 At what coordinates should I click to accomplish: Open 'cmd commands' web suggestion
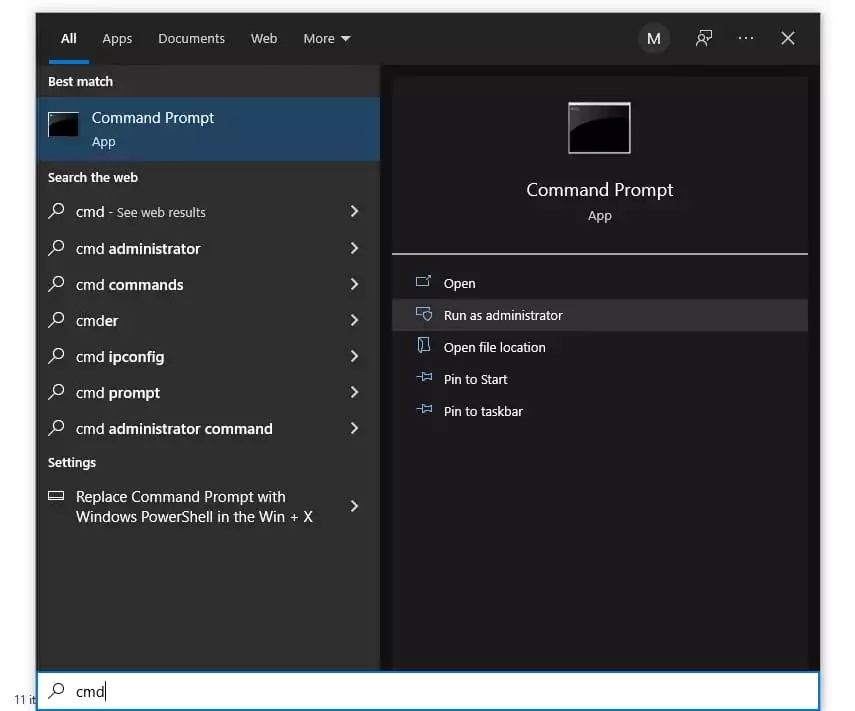tap(208, 285)
